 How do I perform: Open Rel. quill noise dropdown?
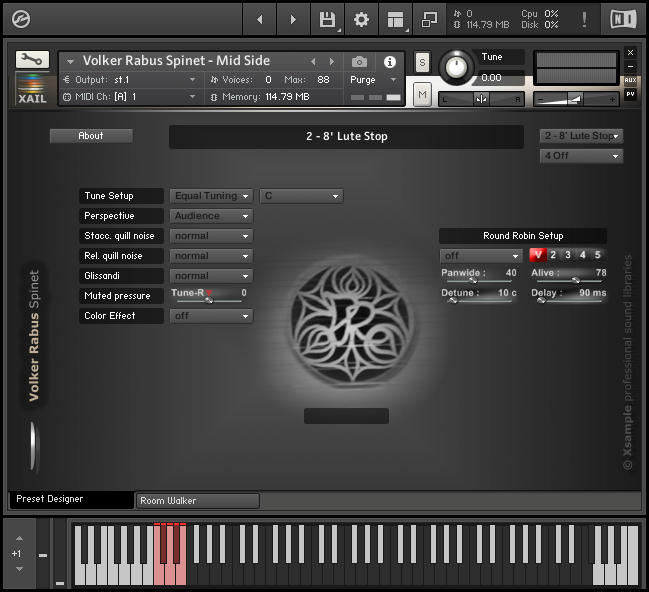pos(211,256)
